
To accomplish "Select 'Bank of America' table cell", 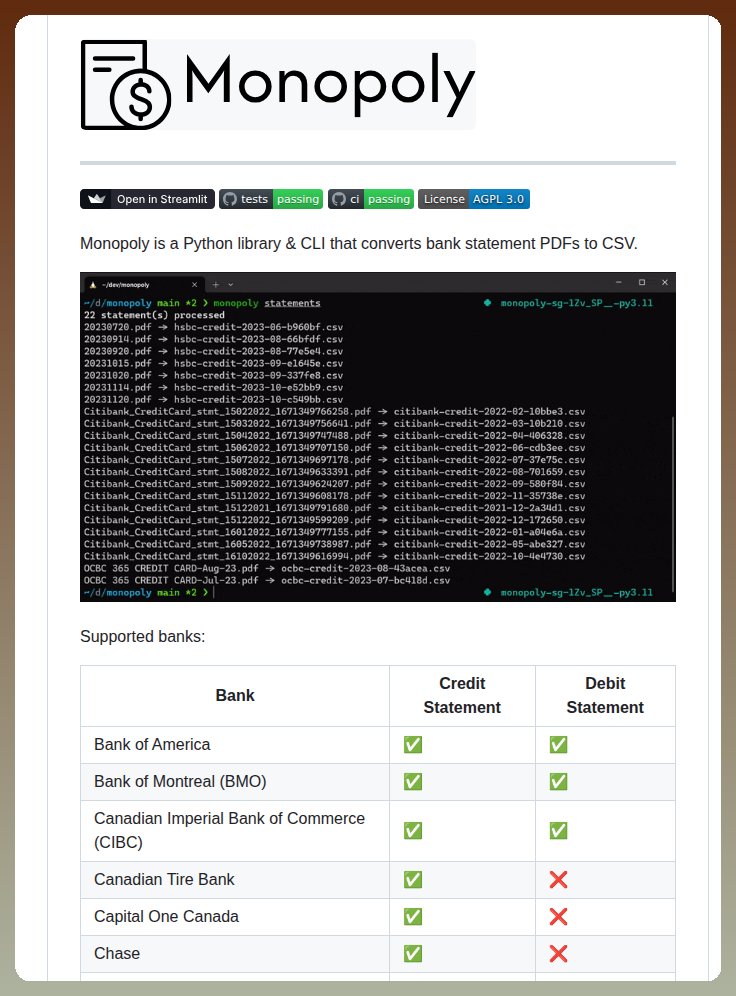I will tap(235, 744).
